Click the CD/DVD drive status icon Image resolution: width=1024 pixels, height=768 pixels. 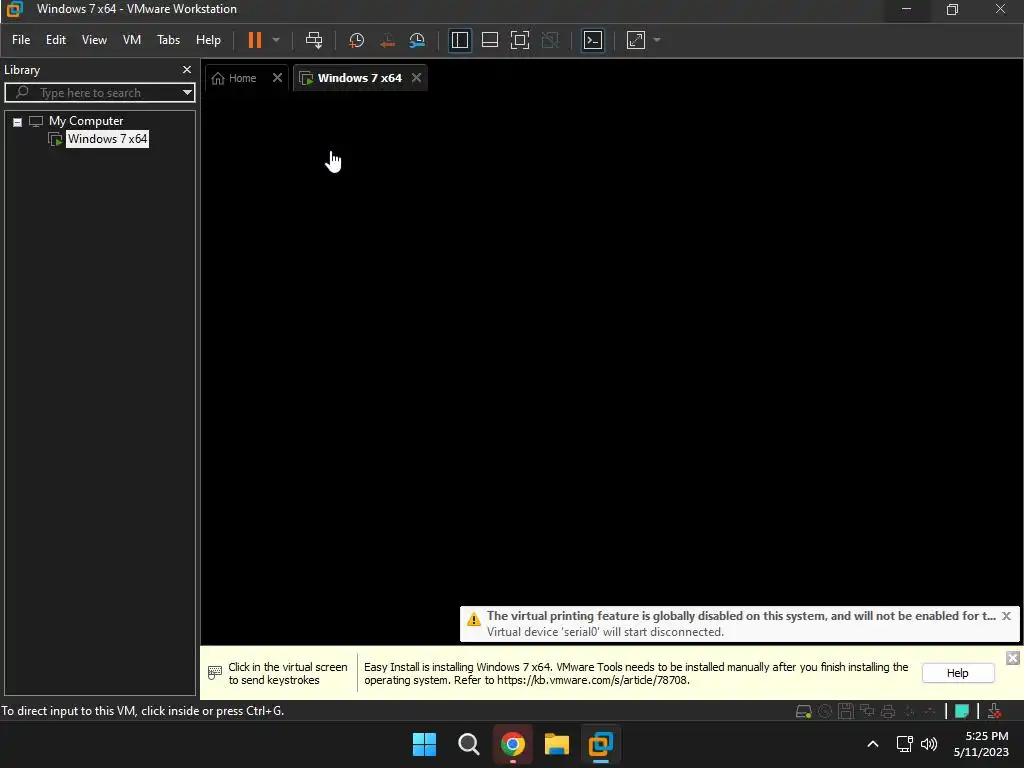point(825,711)
